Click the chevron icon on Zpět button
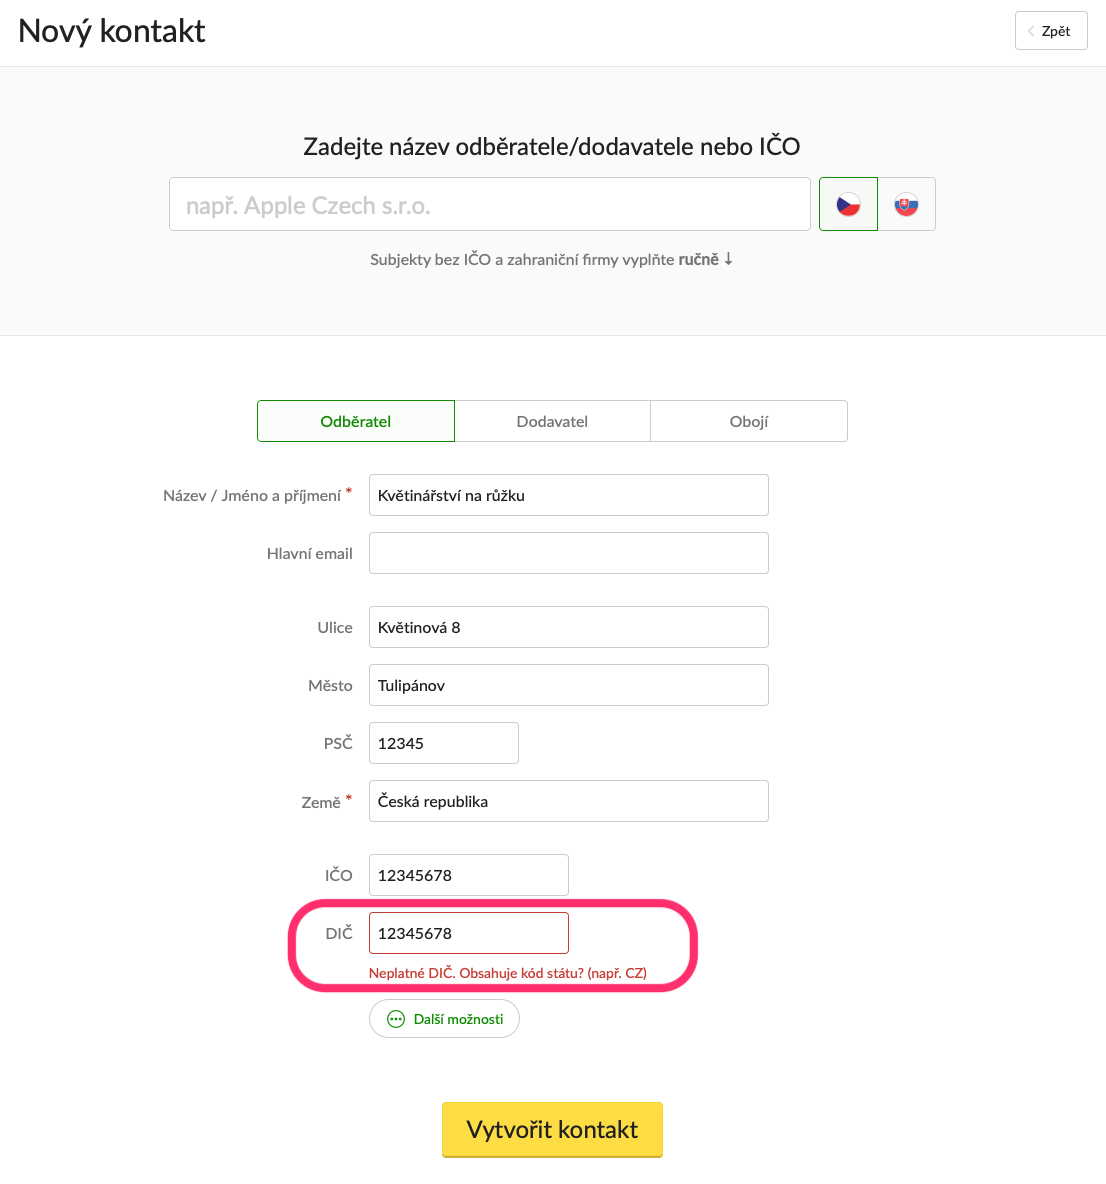Image resolution: width=1106 pixels, height=1184 pixels. click(1031, 31)
